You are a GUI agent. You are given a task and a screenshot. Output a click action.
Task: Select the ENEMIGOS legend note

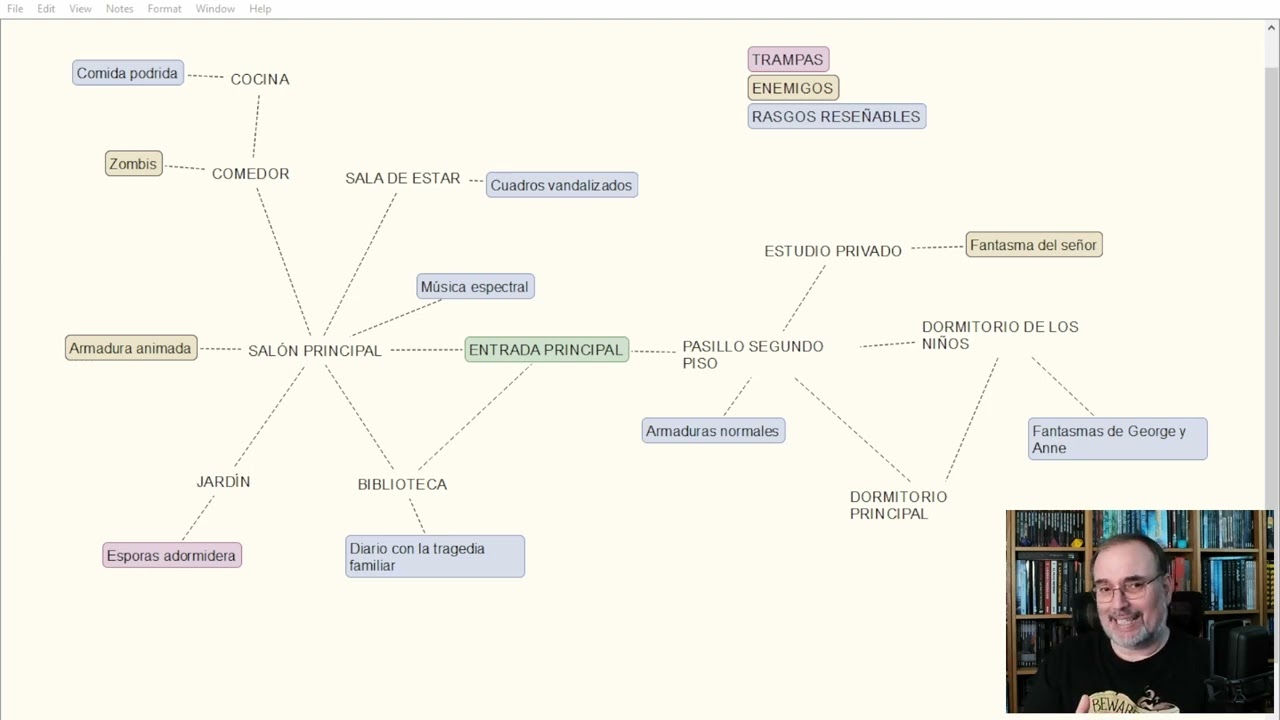[793, 88]
